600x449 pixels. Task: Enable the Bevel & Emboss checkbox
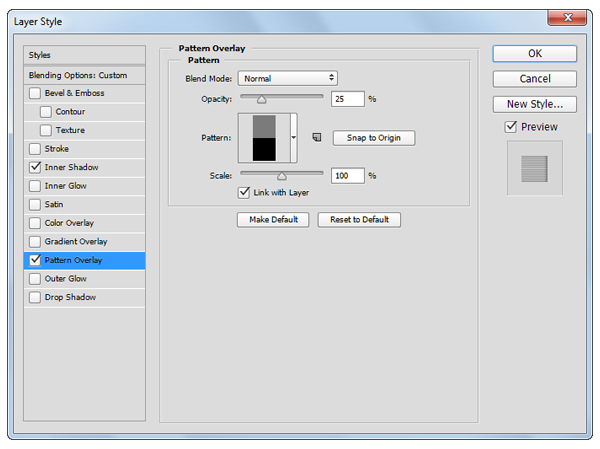click(x=36, y=93)
